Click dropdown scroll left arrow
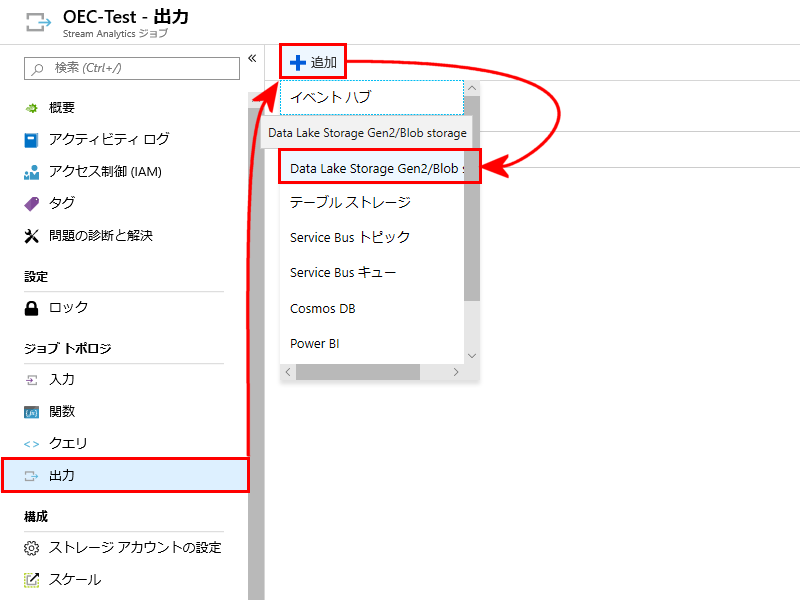Viewport: 800px width, 600px height. click(x=288, y=372)
